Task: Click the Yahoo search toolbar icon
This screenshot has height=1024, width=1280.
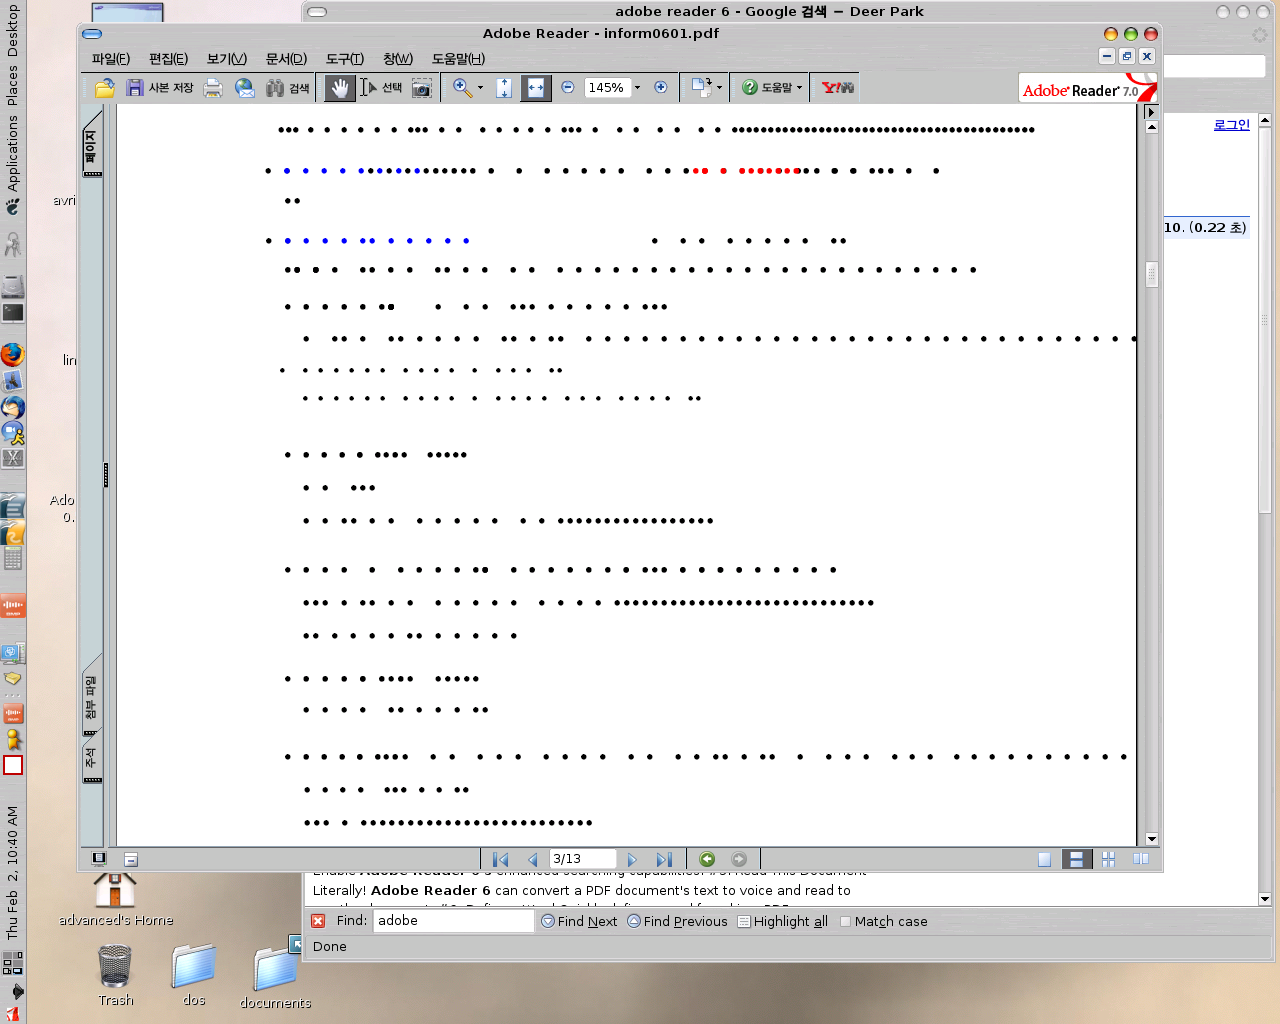Action: coord(838,88)
